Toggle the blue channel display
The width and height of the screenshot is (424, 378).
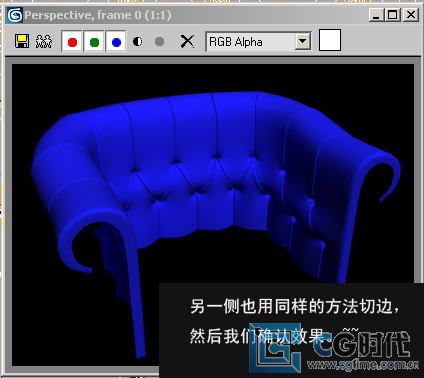click(x=116, y=42)
